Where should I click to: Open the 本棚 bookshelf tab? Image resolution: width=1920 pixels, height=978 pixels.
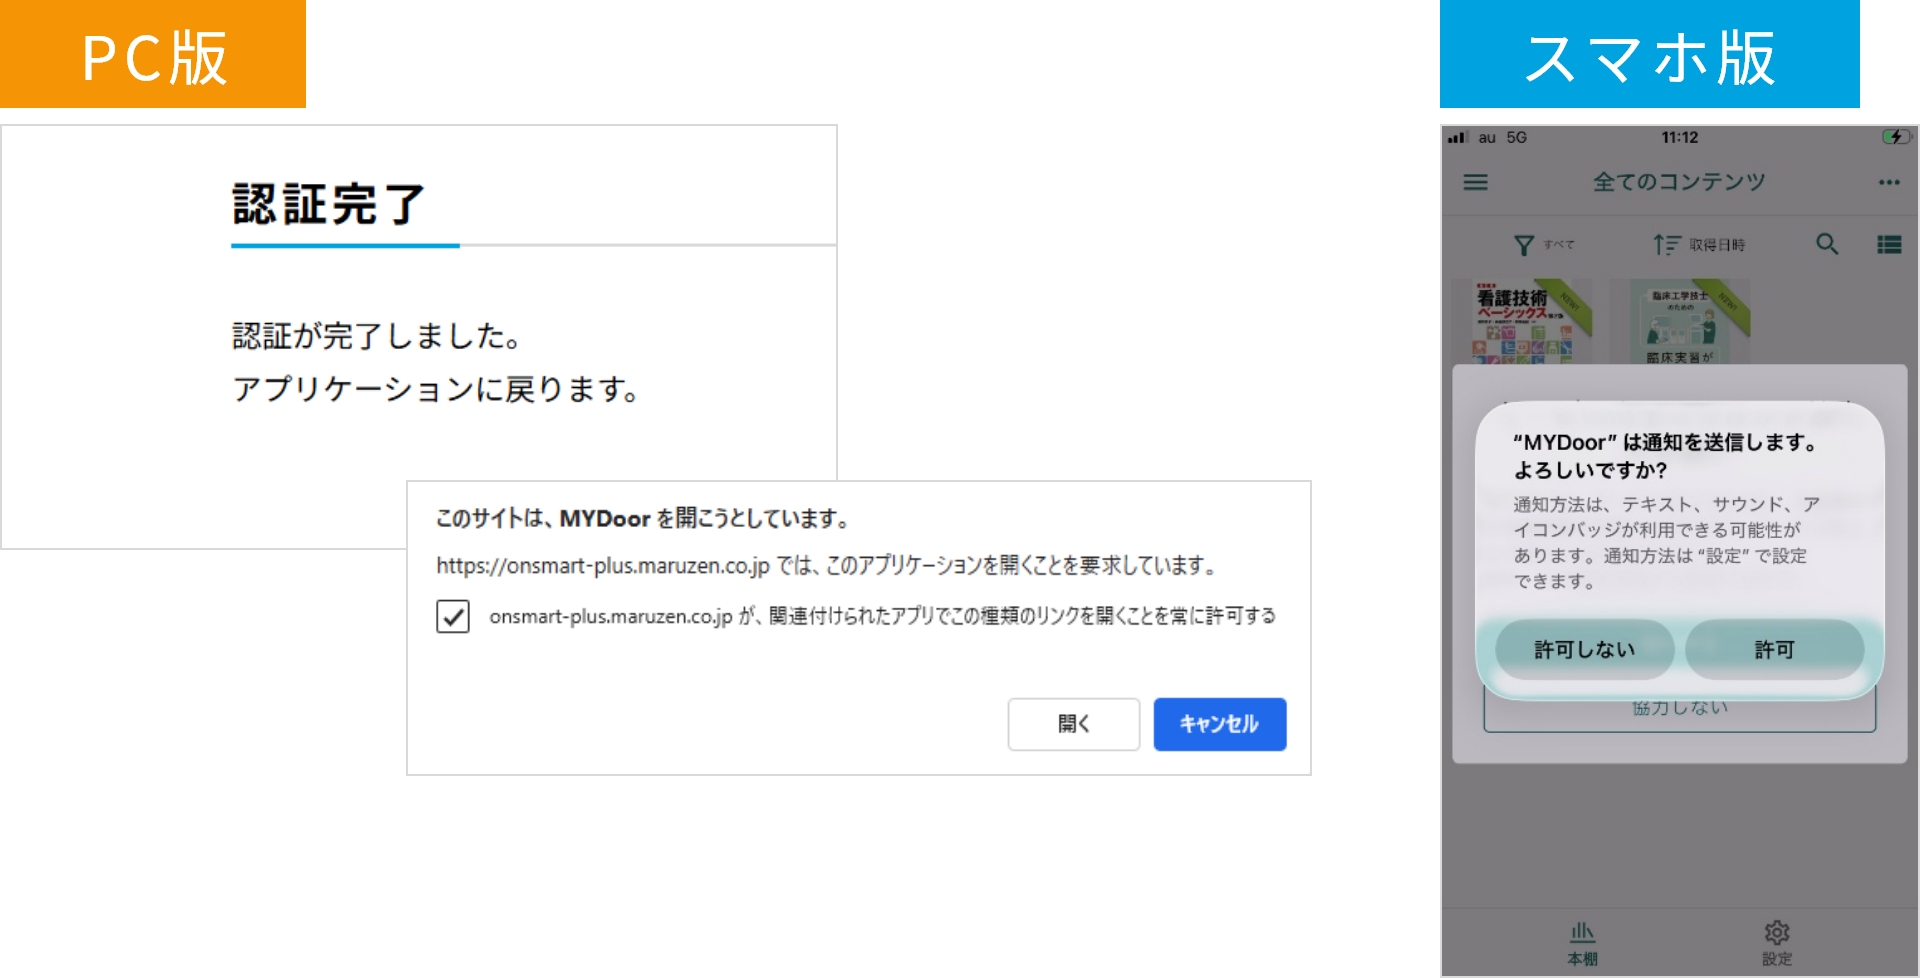click(x=1582, y=944)
